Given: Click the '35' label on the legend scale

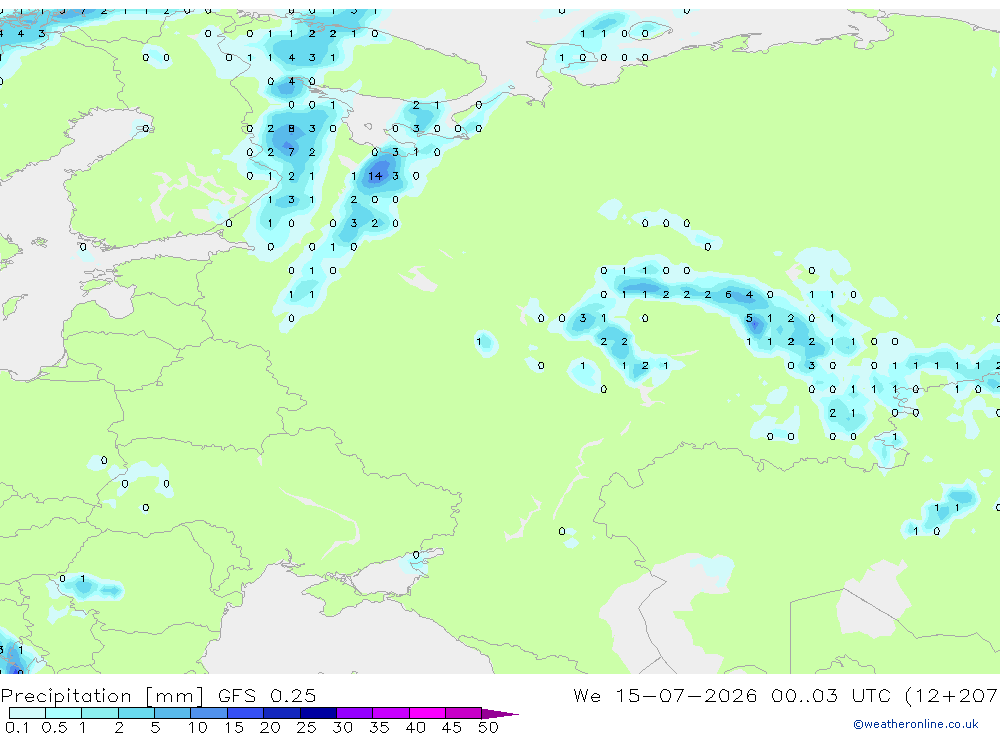Looking at the screenshot, I should (379, 727).
